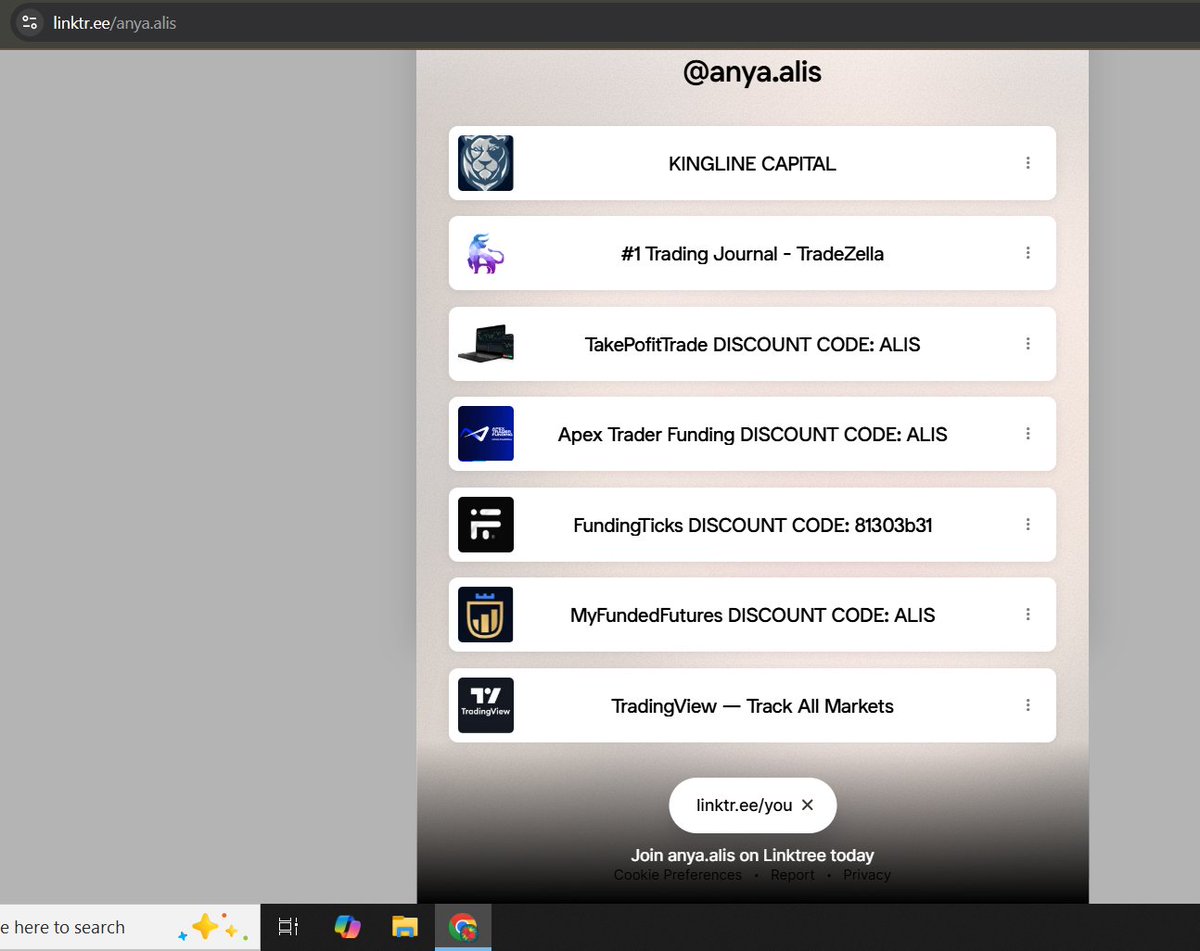Open Task View from the taskbar
Screen dimensions: 1200x951
click(x=288, y=927)
